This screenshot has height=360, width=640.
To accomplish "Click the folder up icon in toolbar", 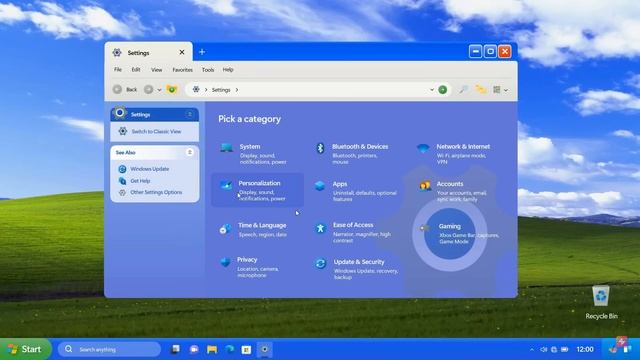I will pyautogui.click(x=172, y=89).
